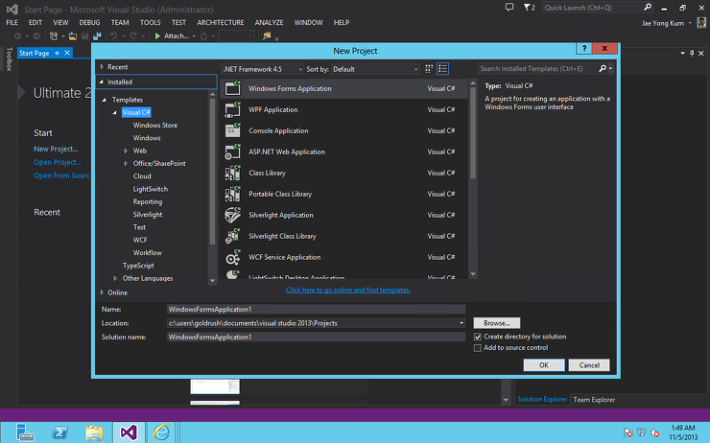The image size is (710, 443).
Task: Open the DEBUG menu
Action: pos(90,22)
